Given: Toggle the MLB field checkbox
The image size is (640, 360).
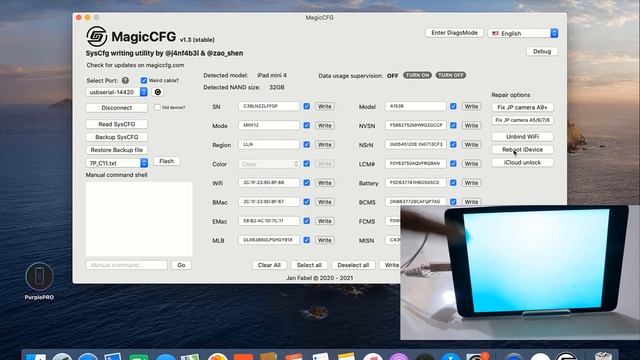Looking at the screenshot, I should (x=307, y=240).
